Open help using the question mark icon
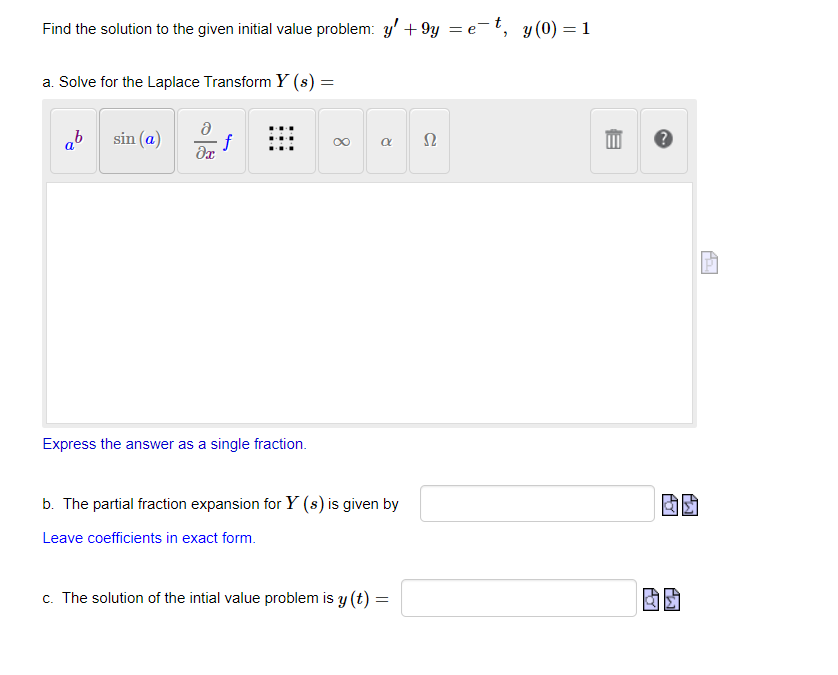Screen dimensions: 838x675 coord(663,140)
